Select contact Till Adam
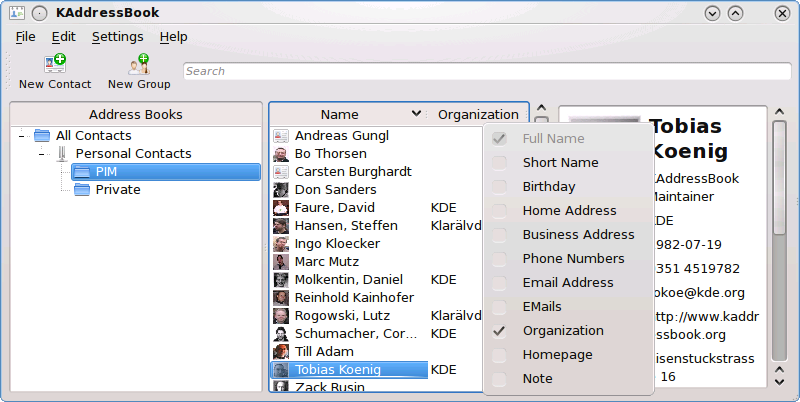 click(x=324, y=351)
